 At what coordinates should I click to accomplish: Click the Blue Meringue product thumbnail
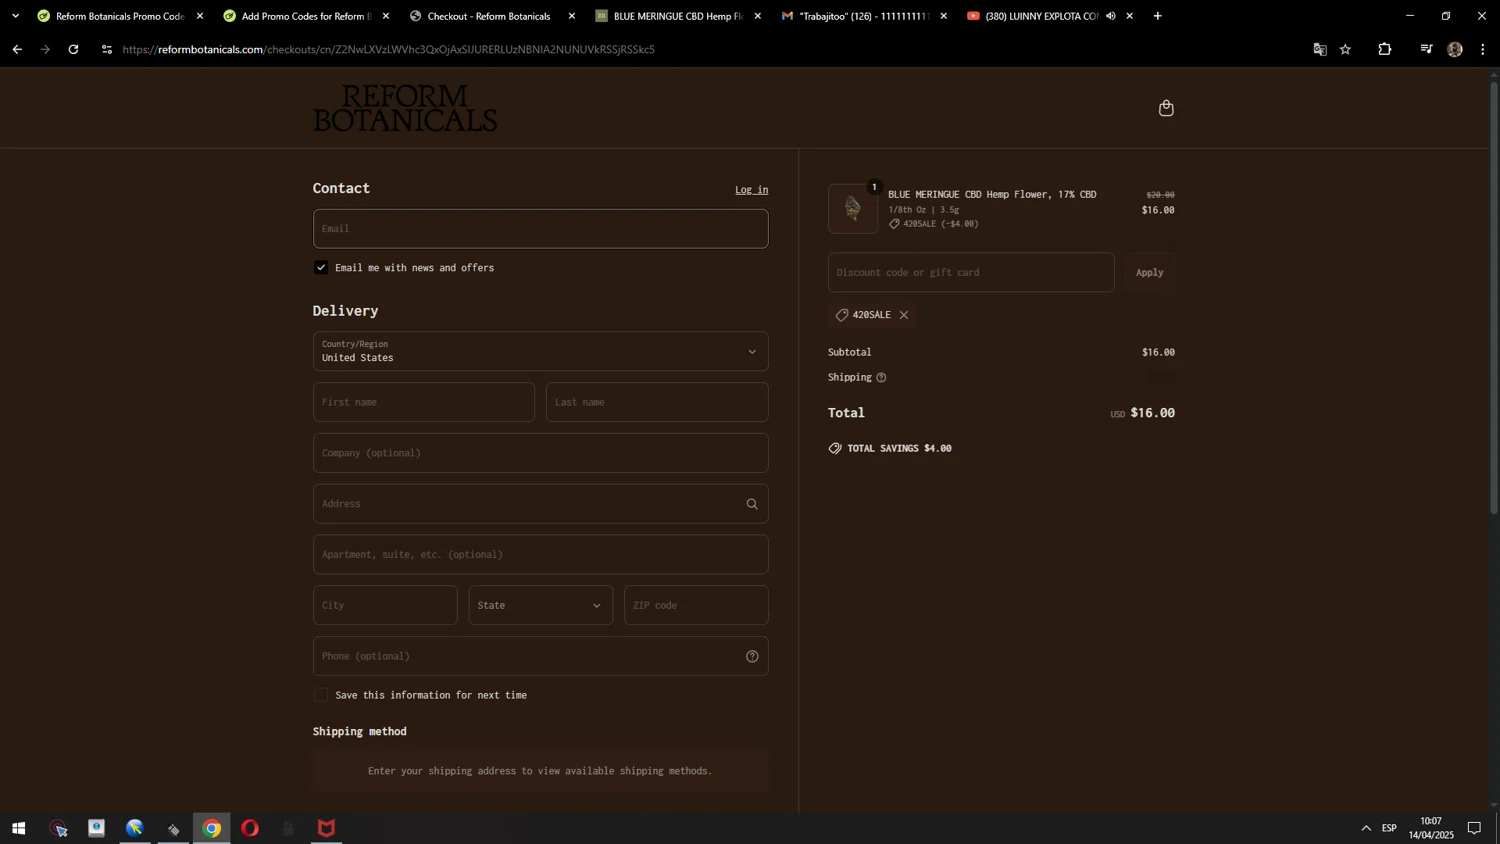coord(853,209)
